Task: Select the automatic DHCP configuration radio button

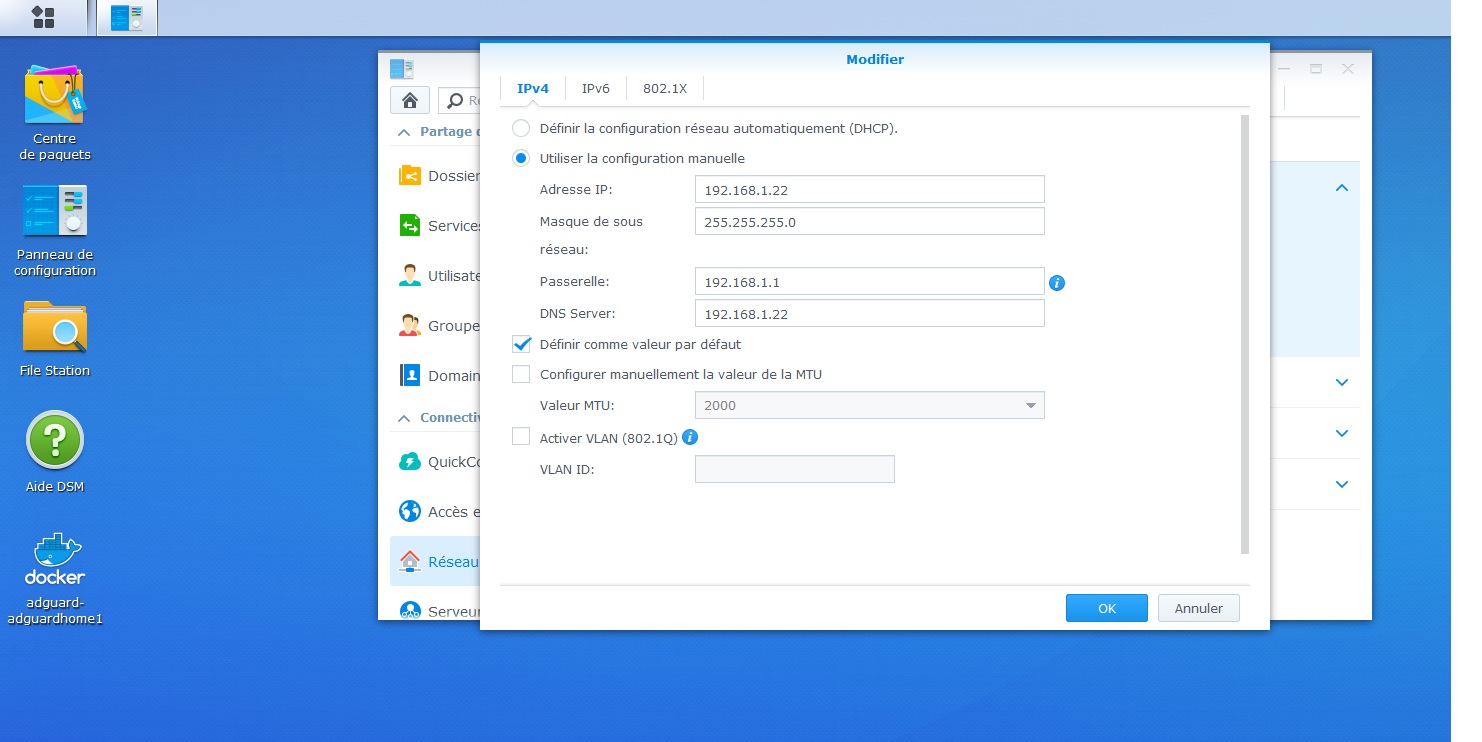Action: tap(521, 128)
